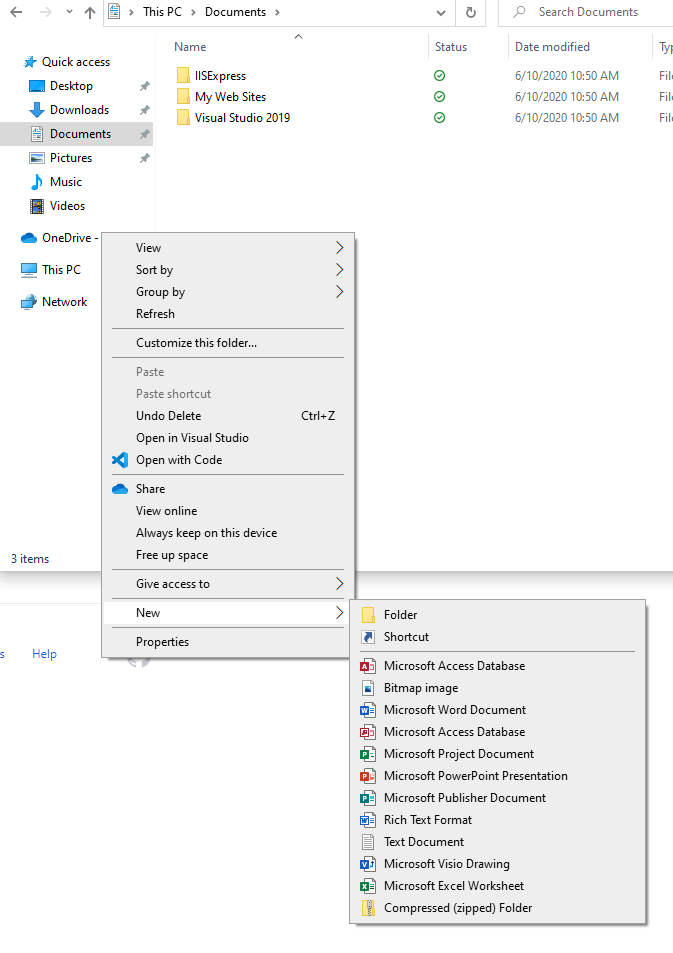This screenshot has height=953, width=673.
Task: Create a new Rich Text Format file
Action: [x=498, y=820]
